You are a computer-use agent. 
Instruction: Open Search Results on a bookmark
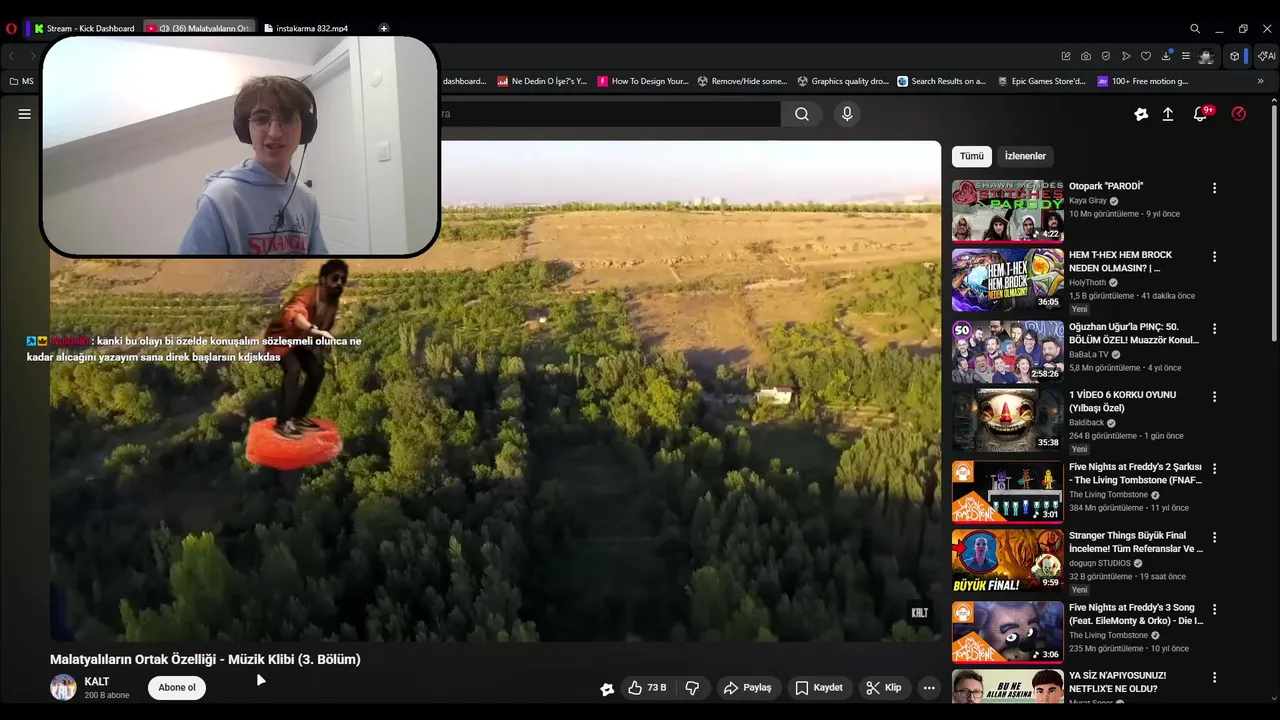coord(942,81)
